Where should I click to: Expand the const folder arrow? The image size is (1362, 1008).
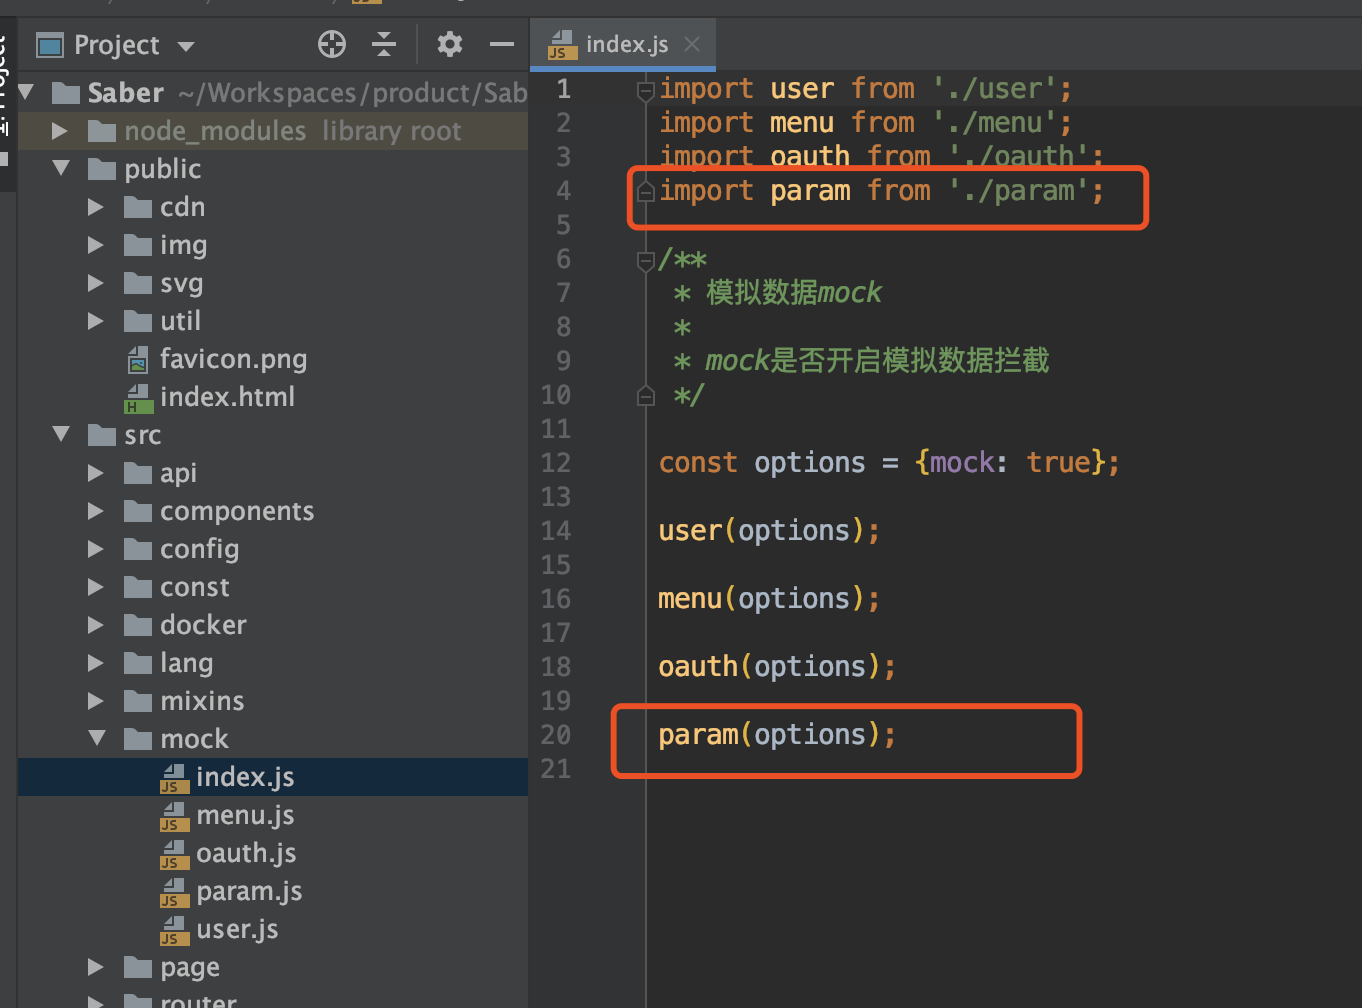pyautogui.click(x=96, y=587)
